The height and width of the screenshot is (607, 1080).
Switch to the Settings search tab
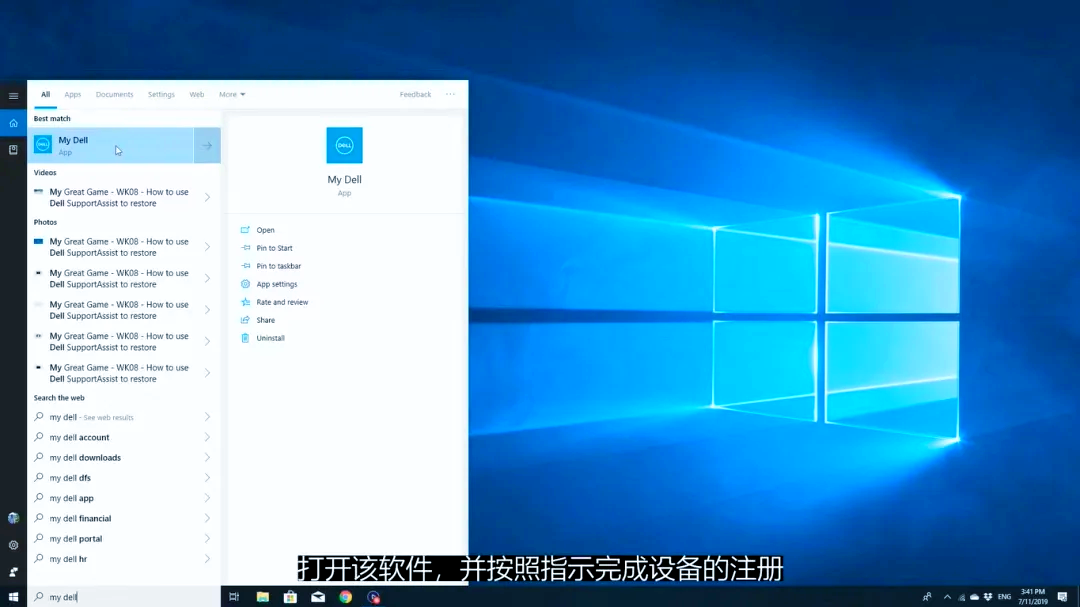[x=161, y=94]
